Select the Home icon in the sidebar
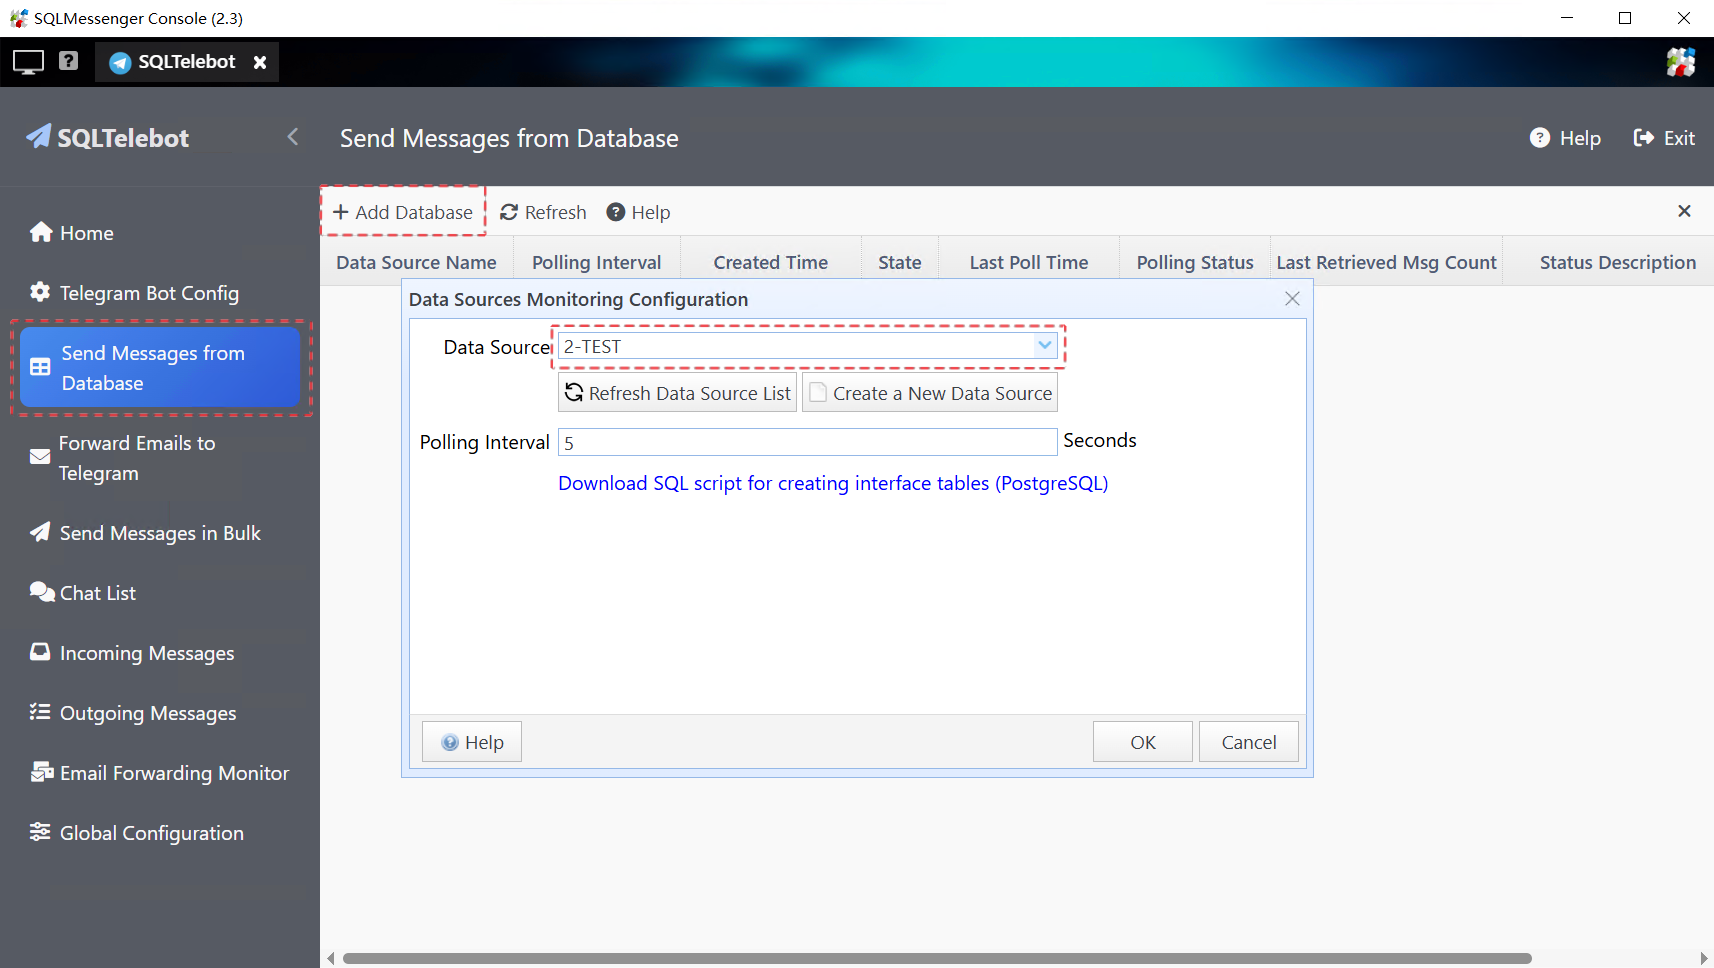 [40, 232]
